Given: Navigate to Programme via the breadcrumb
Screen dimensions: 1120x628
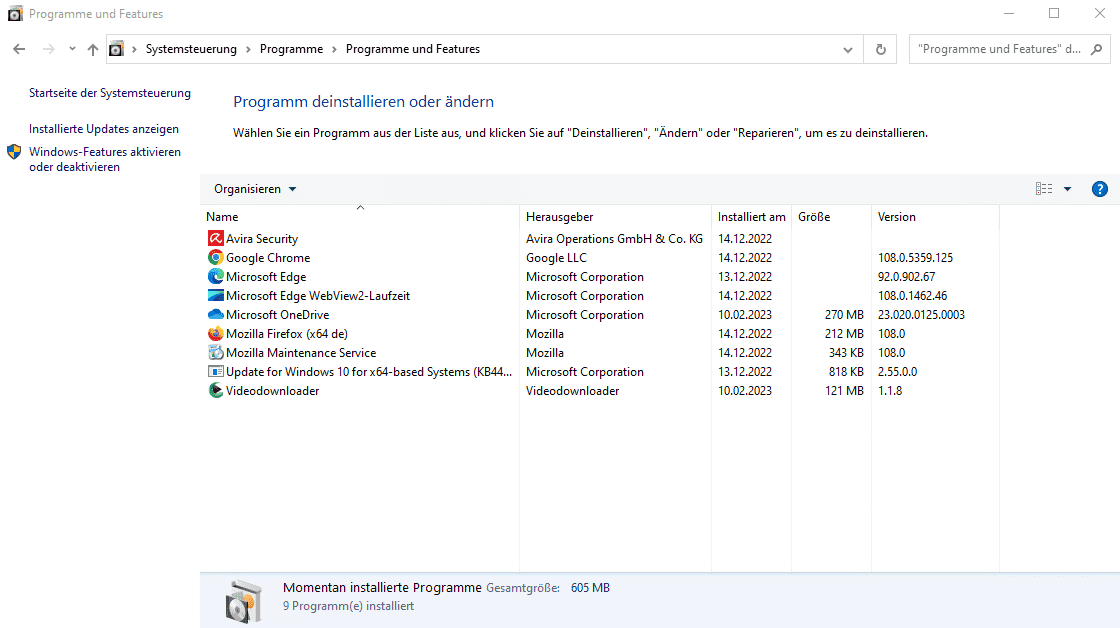Looking at the screenshot, I should 291,48.
